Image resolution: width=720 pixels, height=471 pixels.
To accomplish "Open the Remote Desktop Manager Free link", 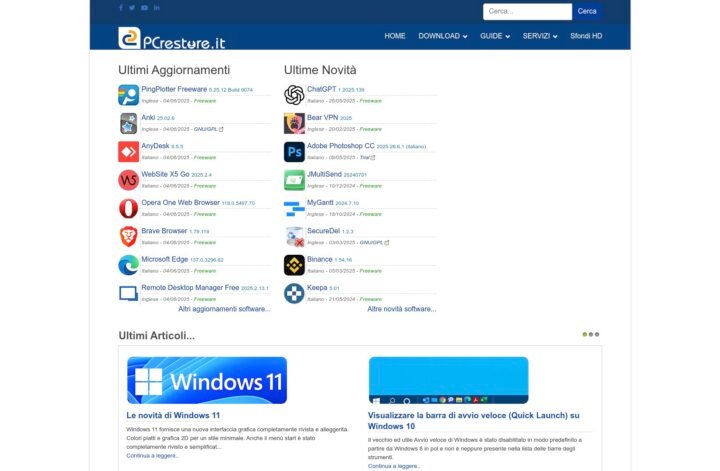I will 190,287.
